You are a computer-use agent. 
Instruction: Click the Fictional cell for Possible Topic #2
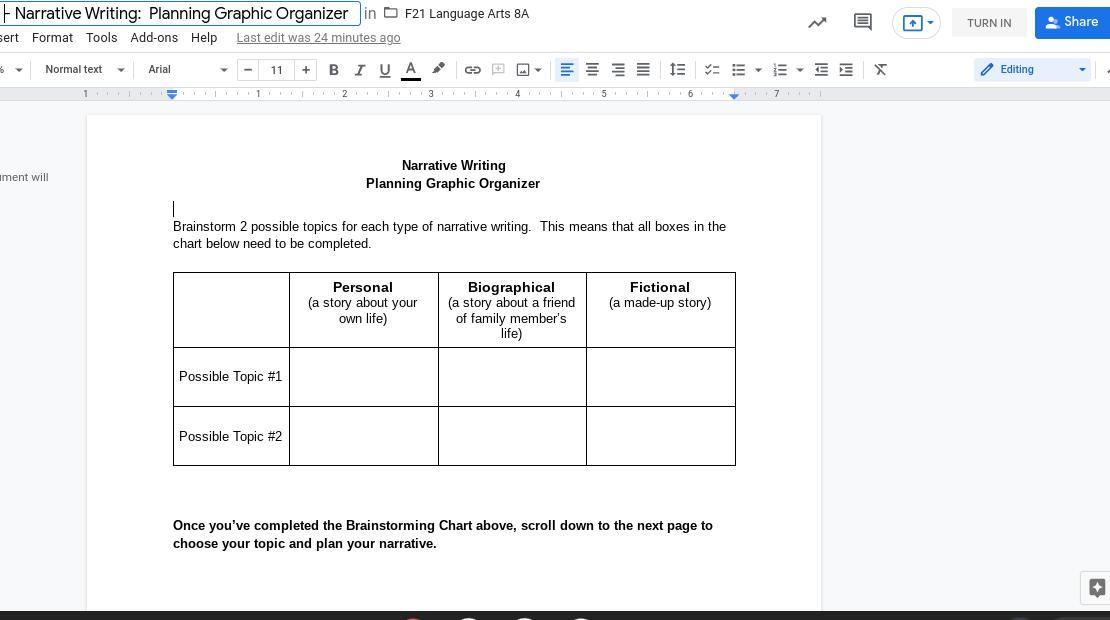pyautogui.click(x=660, y=436)
